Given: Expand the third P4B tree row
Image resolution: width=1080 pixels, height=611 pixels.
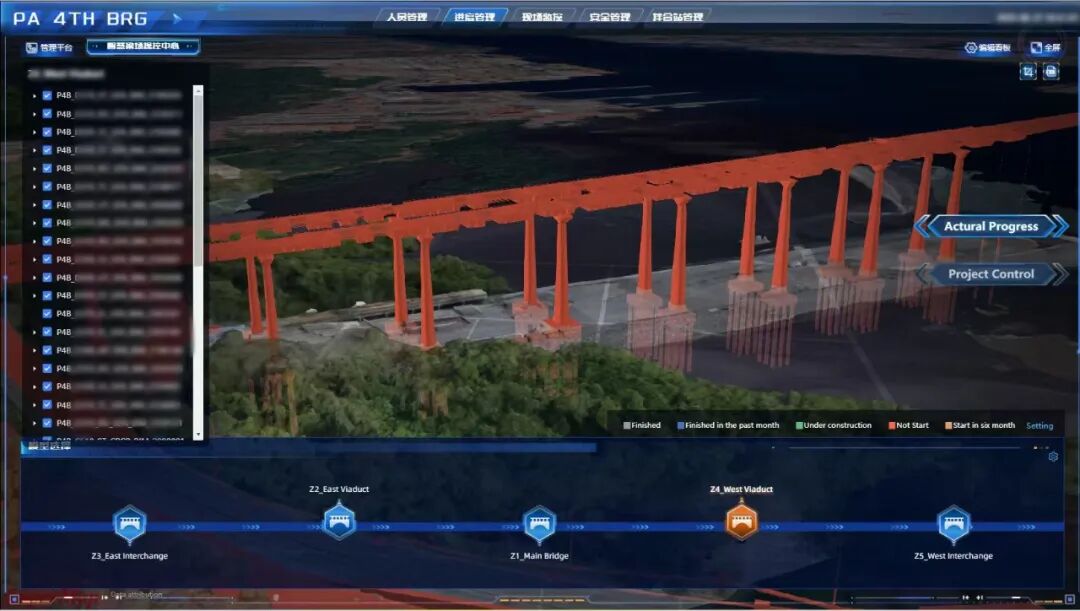Looking at the screenshot, I should [x=34, y=132].
